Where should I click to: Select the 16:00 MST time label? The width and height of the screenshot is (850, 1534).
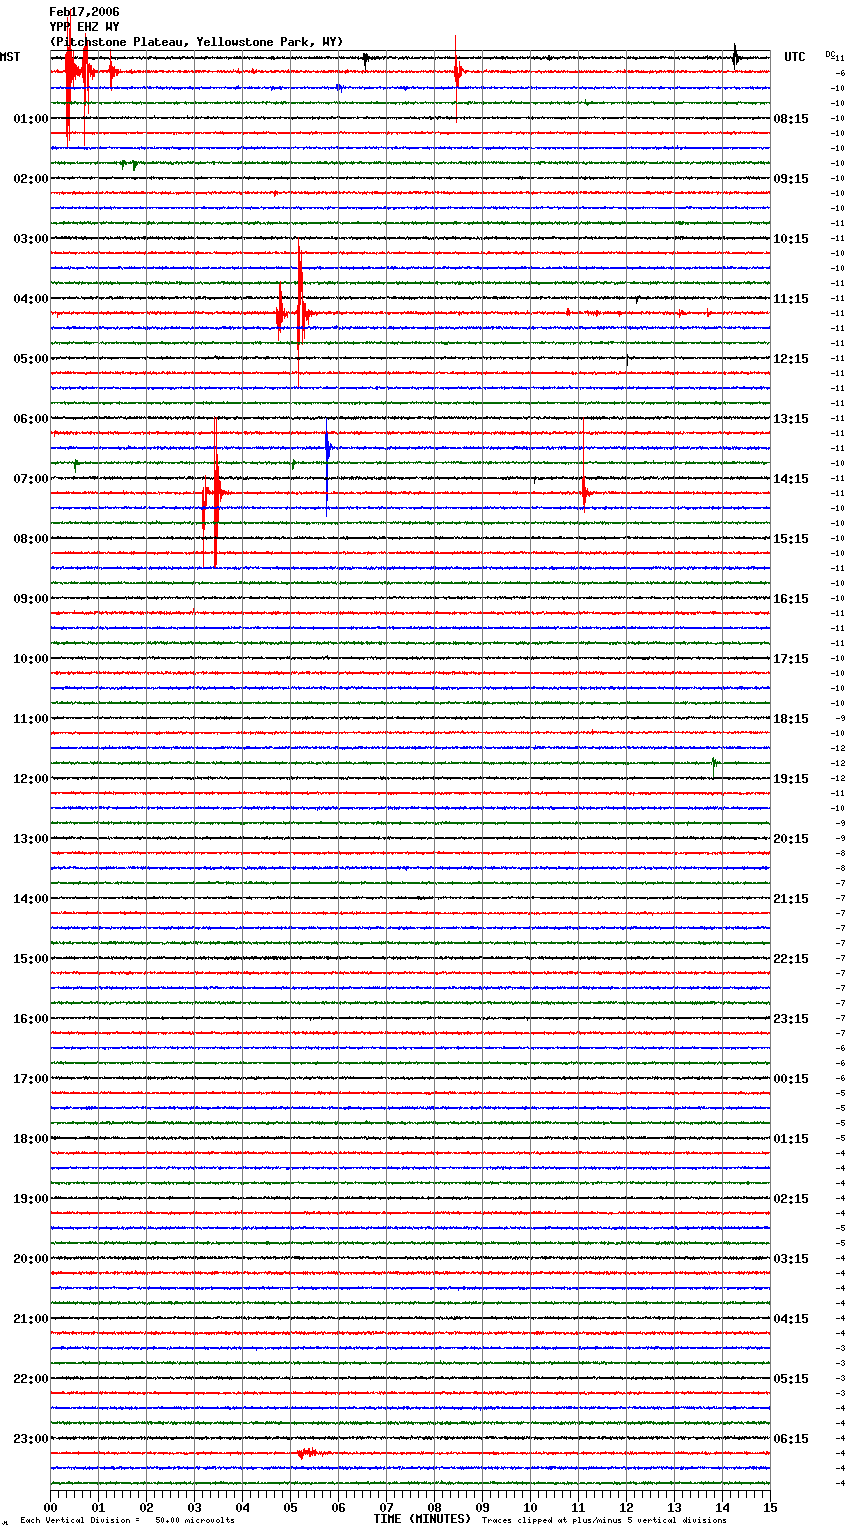(x=30, y=1019)
